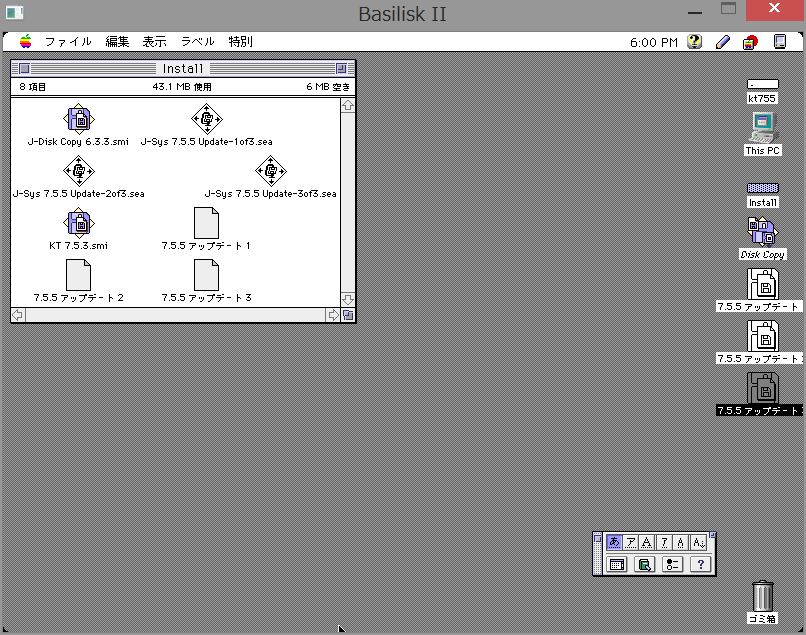Select the 7.5.5 アップデート 1 document icon
The image size is (806, 635).
coord(206,223)
